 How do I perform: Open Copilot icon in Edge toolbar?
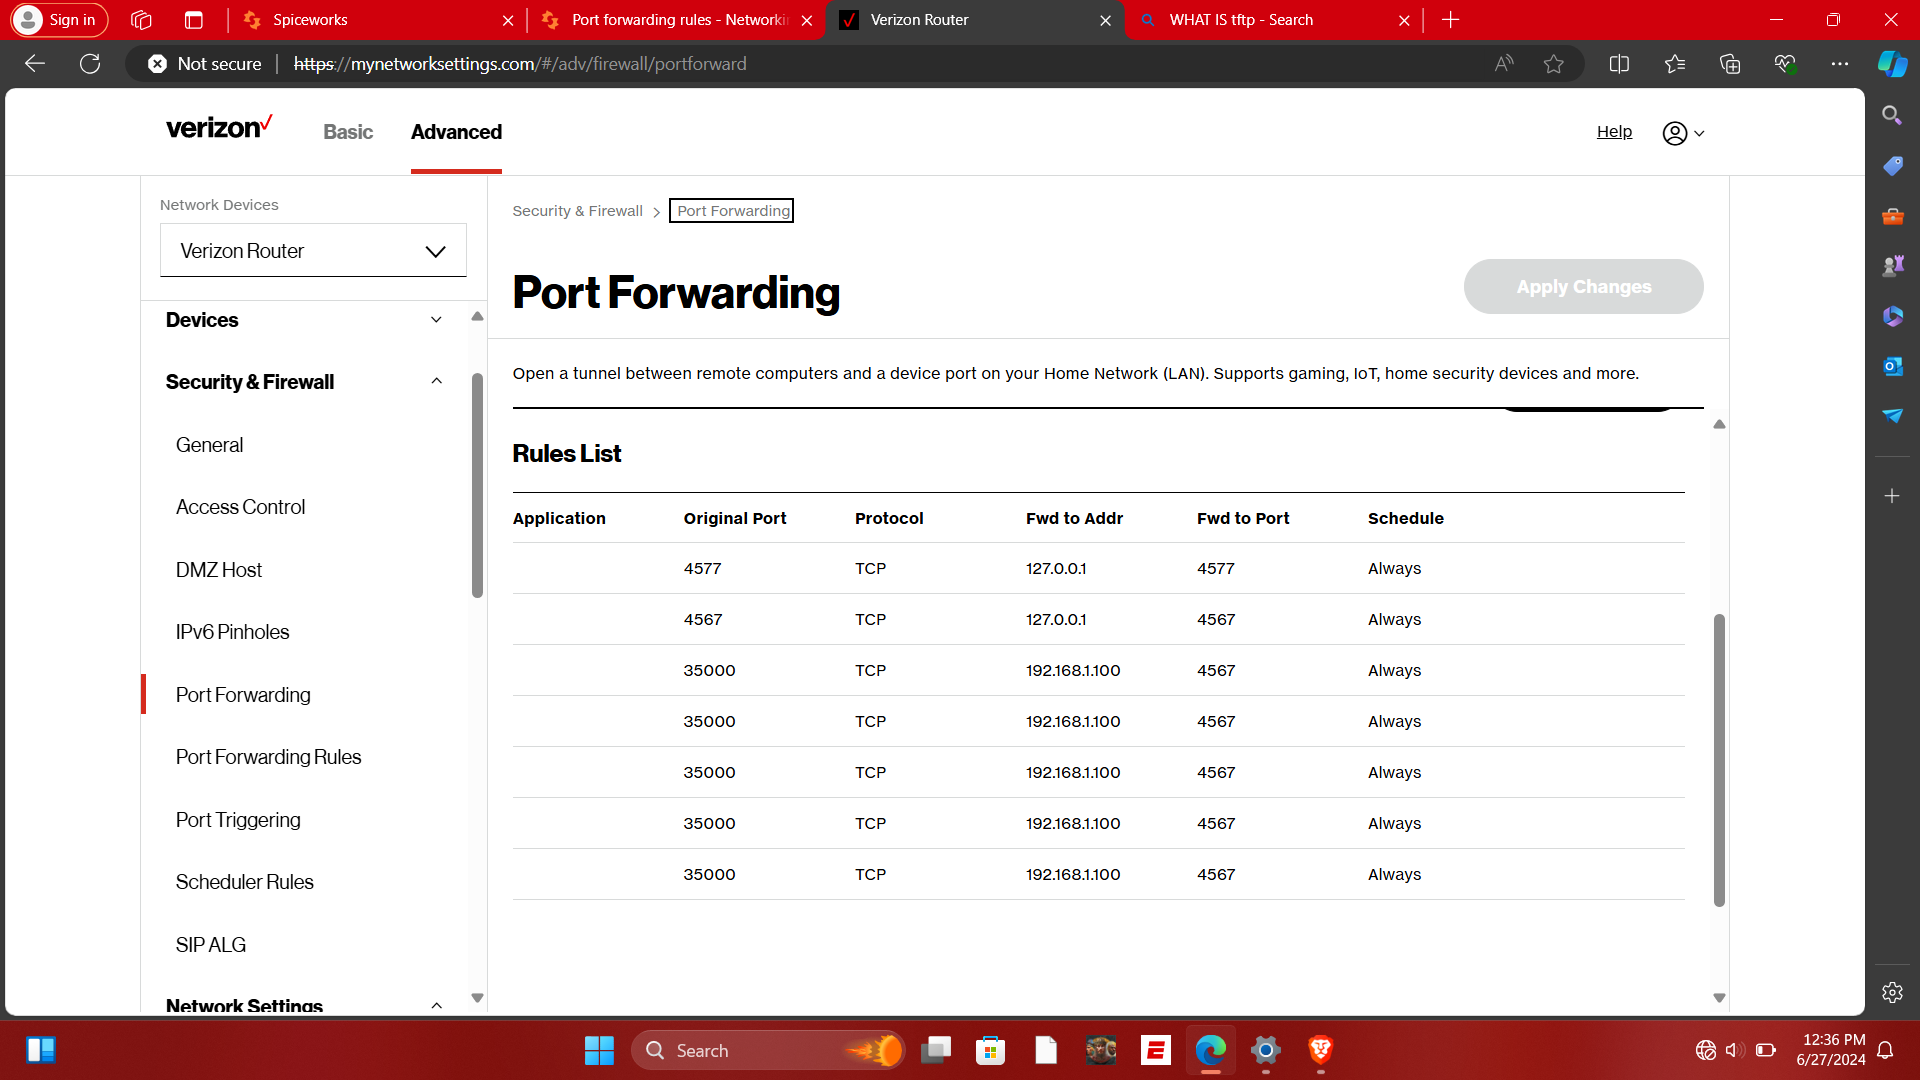pos(1891,64)
